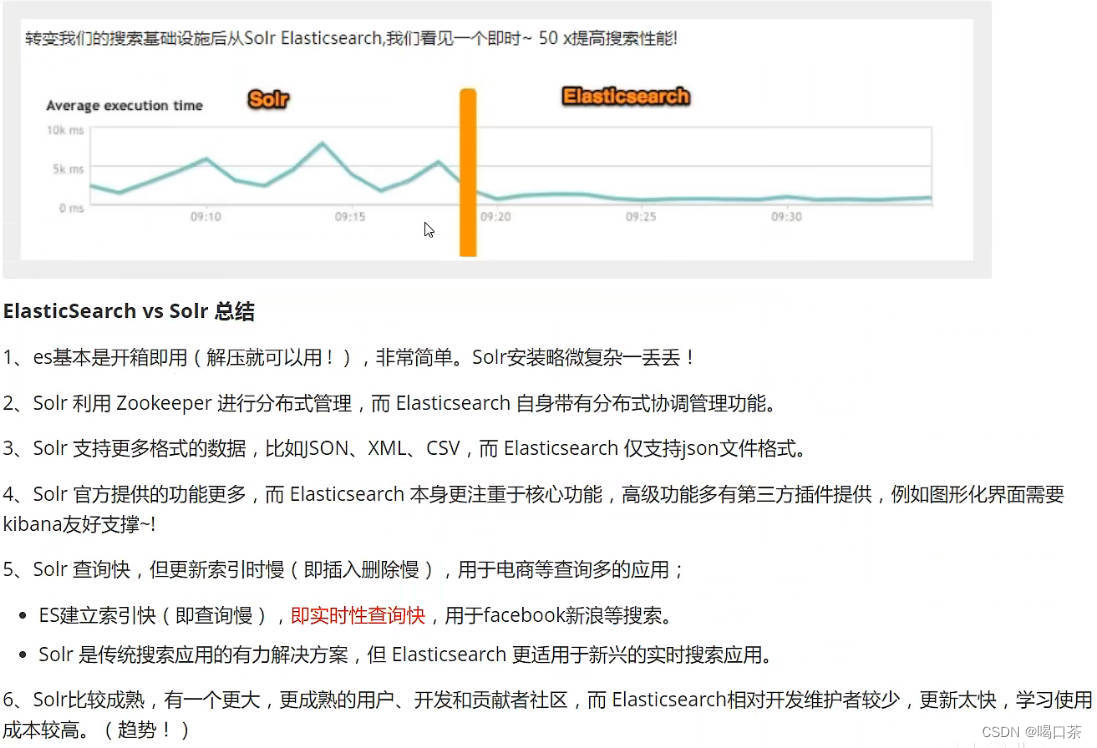Viewport: 1097px width, 748px height.
Task: Click the chart caption mentioning 50 x提高搜索性能
Action: [x=351, y=38]
